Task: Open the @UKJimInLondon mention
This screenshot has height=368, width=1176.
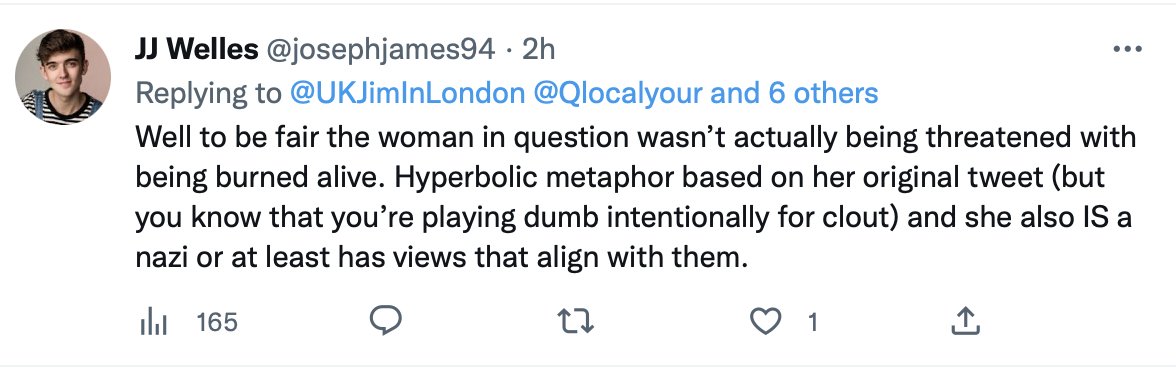Action: pos(407,93)
